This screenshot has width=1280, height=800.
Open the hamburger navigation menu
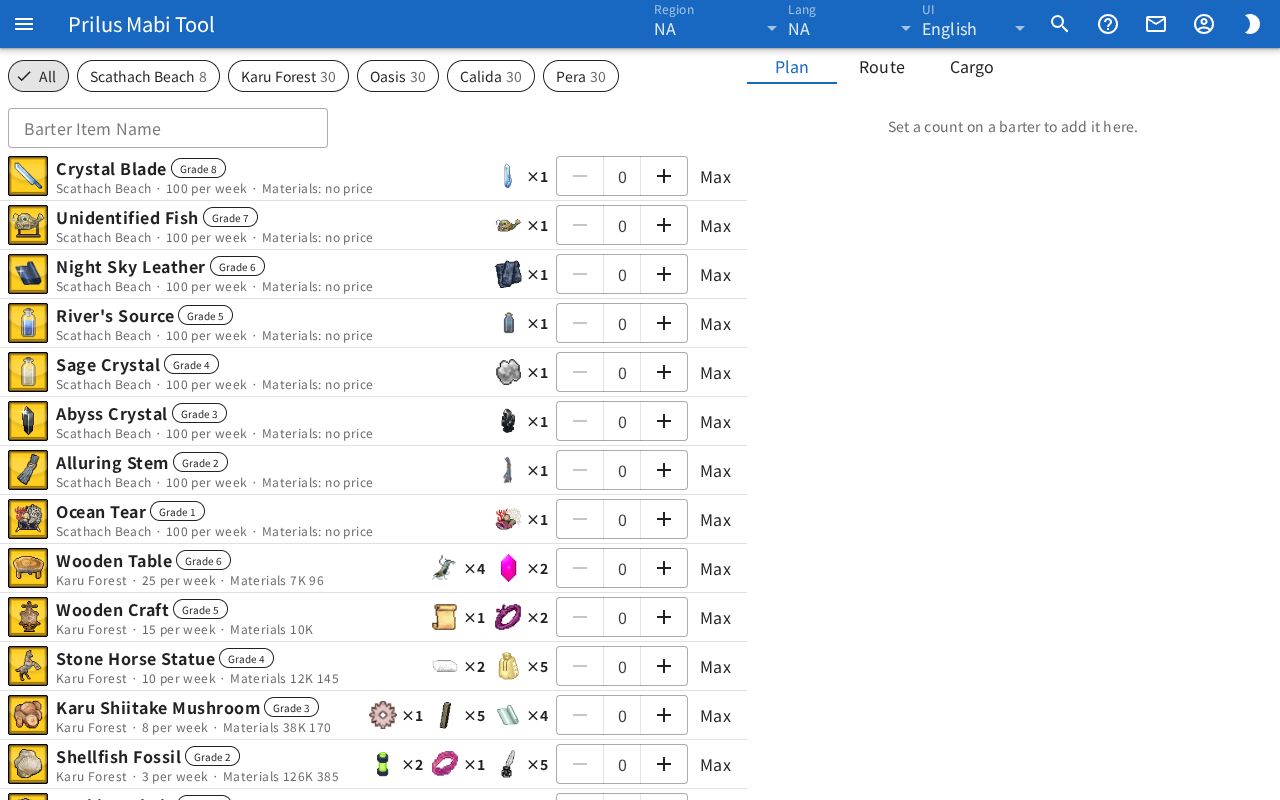pyautogui.click(x=24, y=24)
